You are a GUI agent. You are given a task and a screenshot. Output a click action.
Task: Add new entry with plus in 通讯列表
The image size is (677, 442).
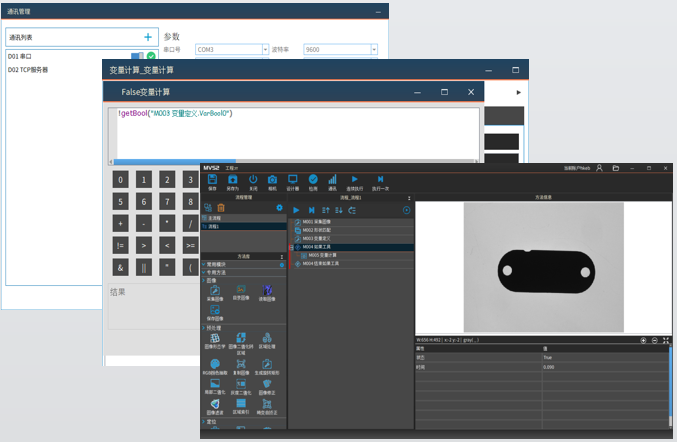coord(148,37)
